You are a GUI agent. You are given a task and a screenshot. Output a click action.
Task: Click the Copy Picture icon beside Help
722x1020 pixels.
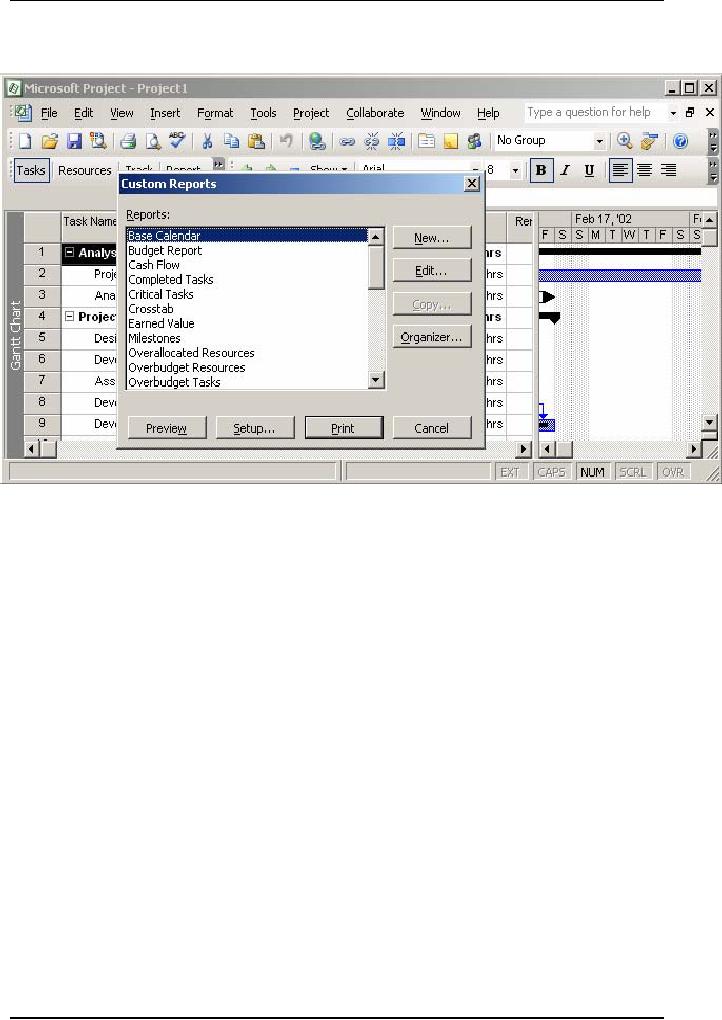(648, 141)
